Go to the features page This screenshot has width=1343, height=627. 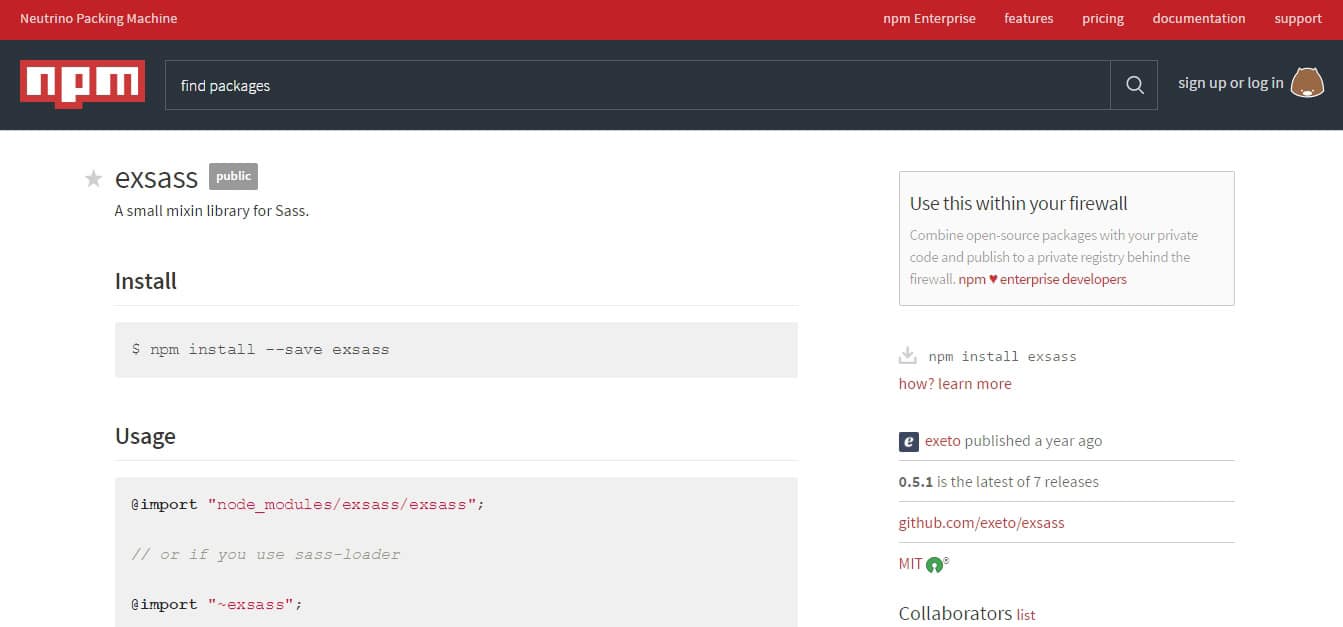click(1029, 19)
